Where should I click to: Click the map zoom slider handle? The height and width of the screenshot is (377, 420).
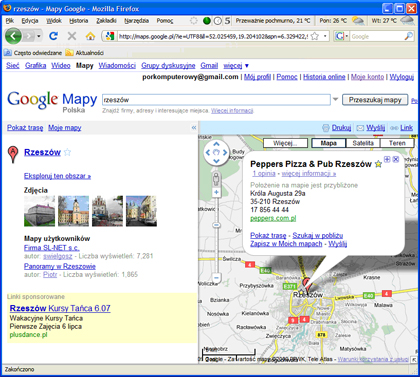click(216, 225)
